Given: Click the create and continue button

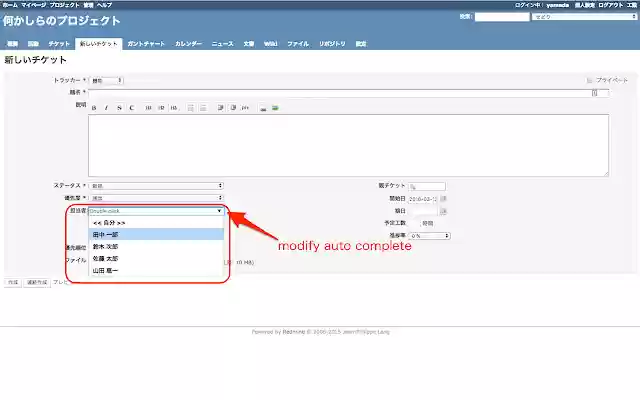Looking at the screenshot, I should point(37,282).
